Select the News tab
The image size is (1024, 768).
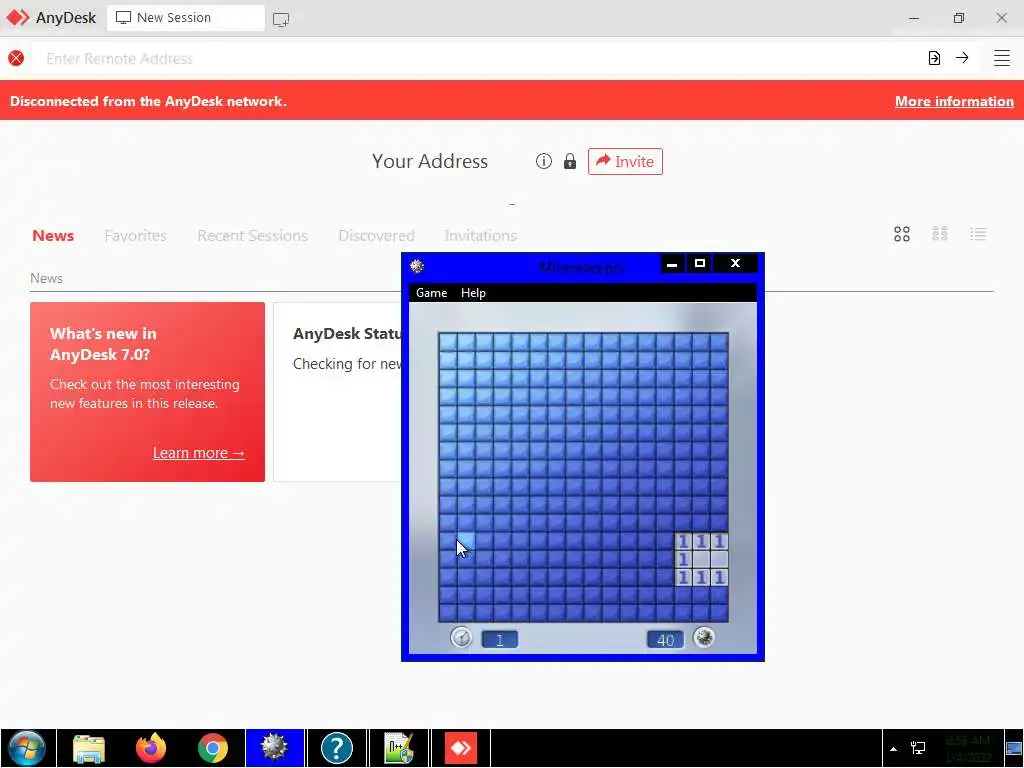(53, 236)
